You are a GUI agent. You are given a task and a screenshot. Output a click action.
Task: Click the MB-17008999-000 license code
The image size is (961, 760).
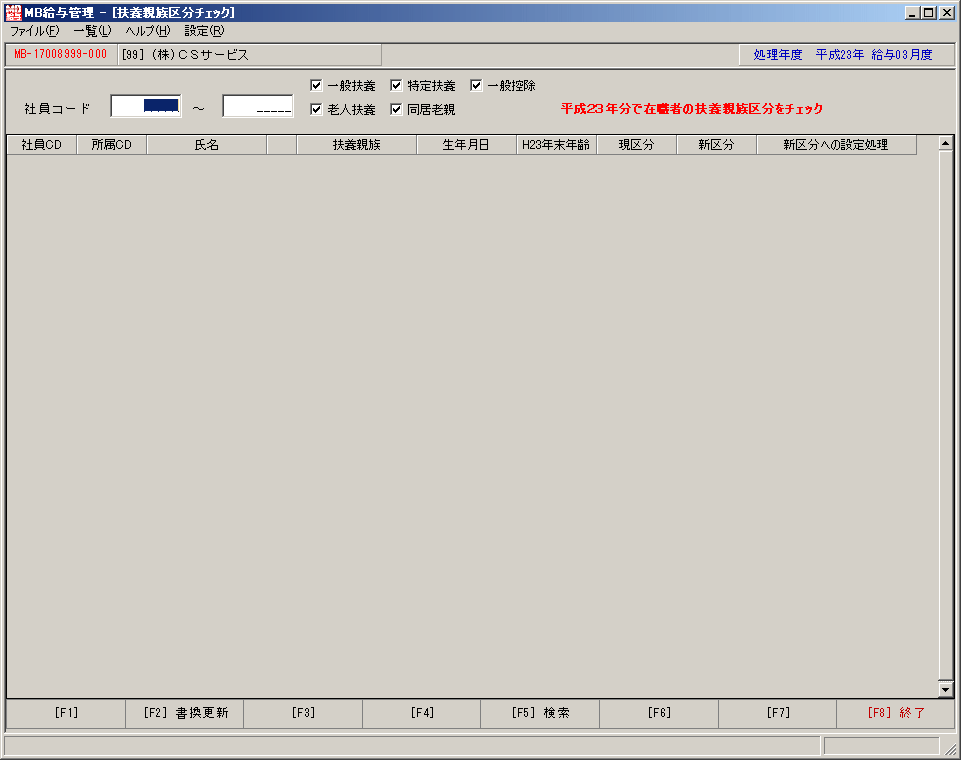point(61,55)
